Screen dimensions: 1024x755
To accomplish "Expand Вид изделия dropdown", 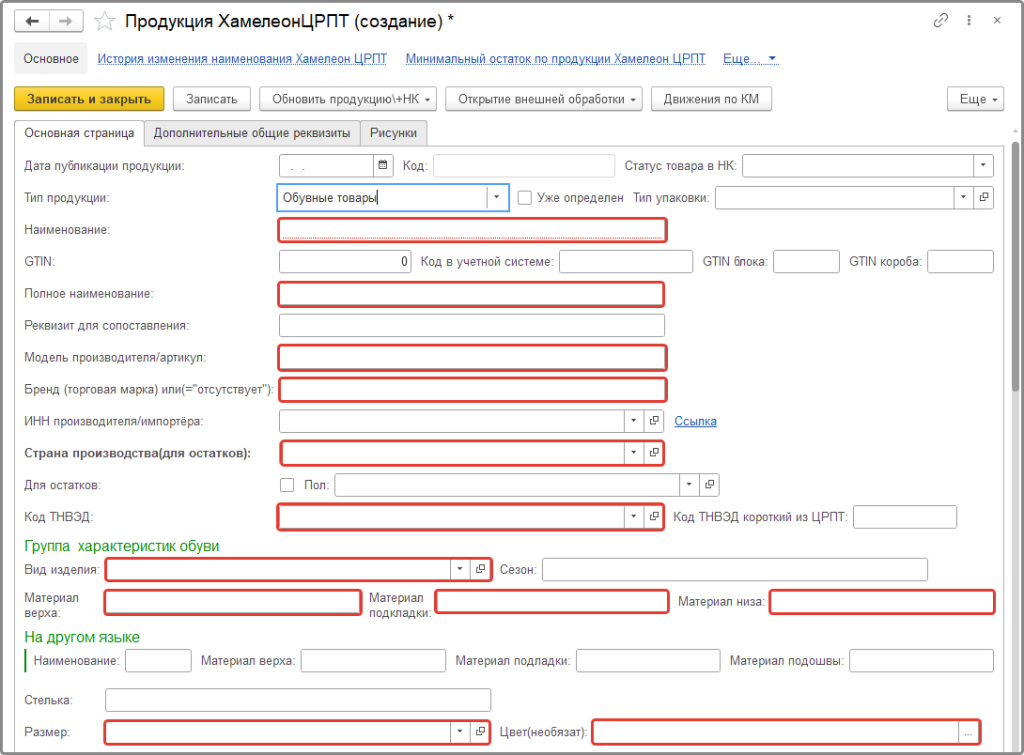I will [460, 569].
